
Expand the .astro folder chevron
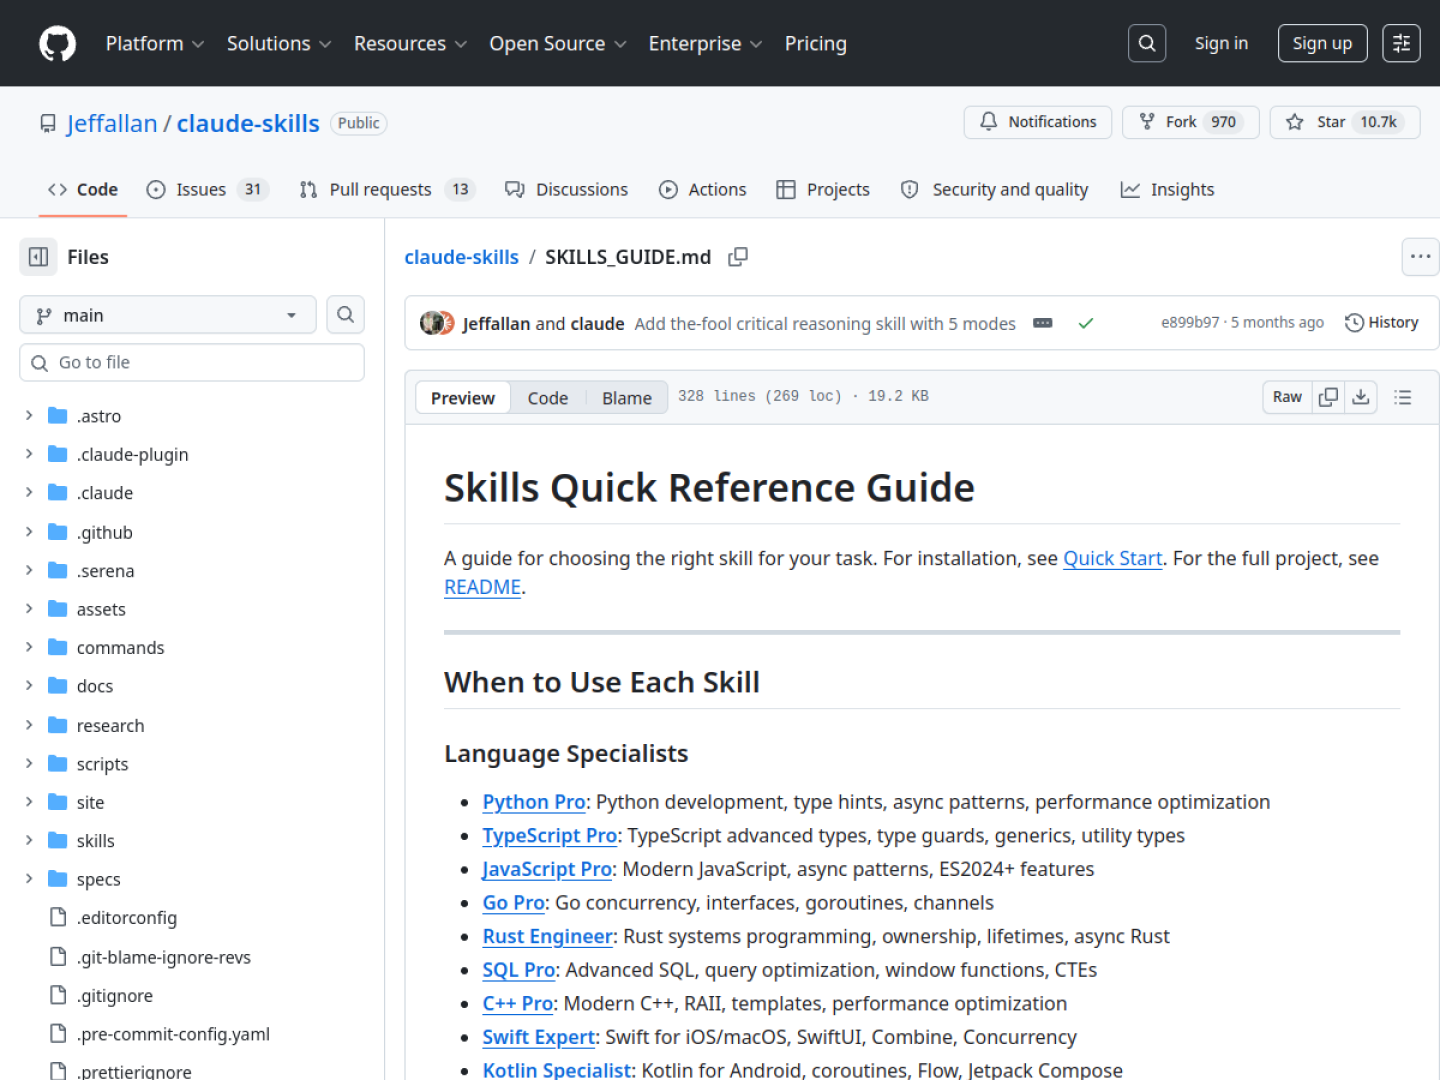pyautogui.click(x=29, y=415)
